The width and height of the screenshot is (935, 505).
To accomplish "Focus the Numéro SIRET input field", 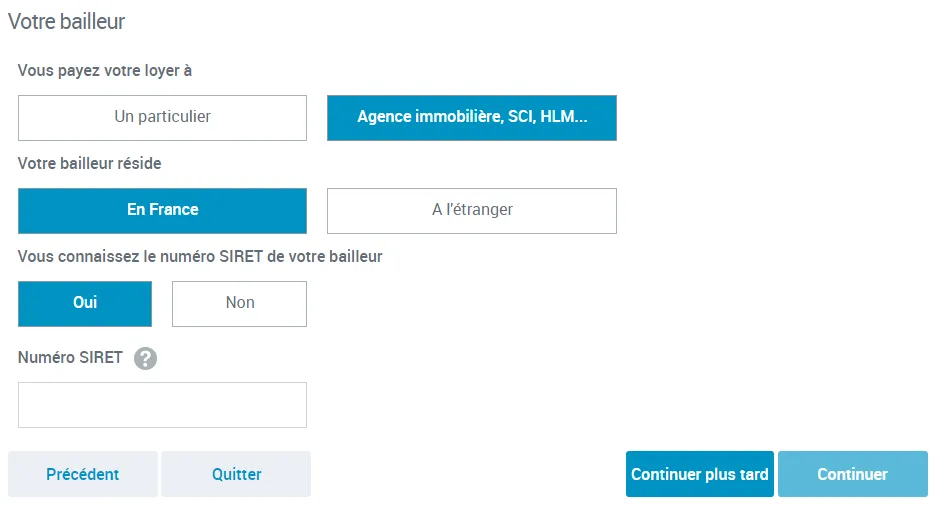I will (x=162, y=405).
